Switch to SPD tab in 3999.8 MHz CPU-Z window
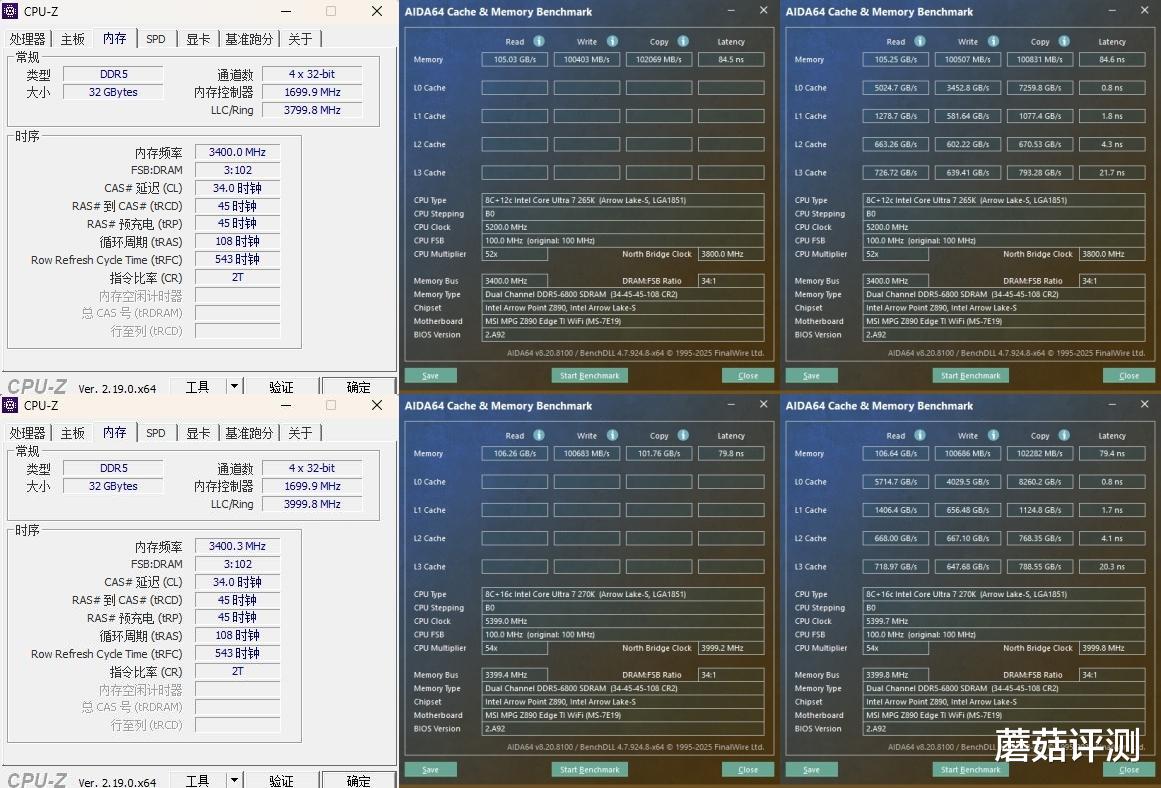The width and height of the screenshot is (1161, 788). point(155,433)
